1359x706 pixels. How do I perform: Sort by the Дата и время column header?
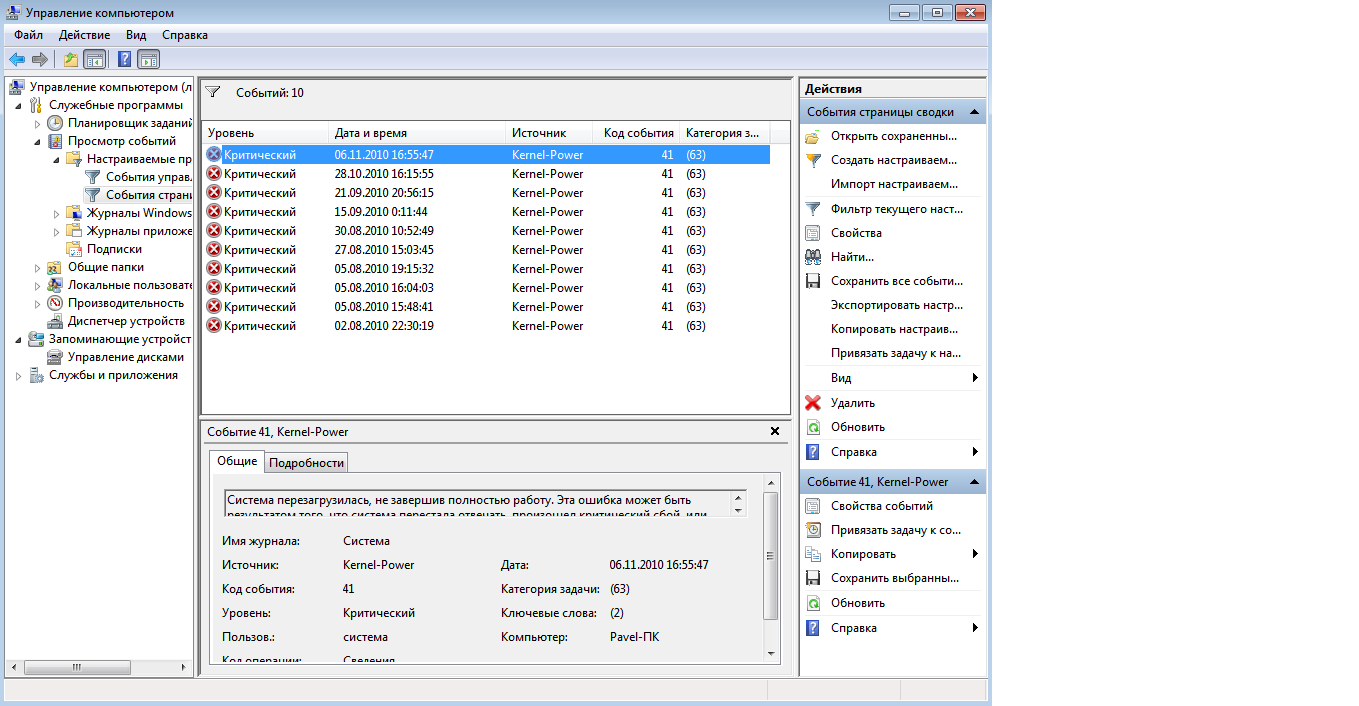(x=416, y=133)
